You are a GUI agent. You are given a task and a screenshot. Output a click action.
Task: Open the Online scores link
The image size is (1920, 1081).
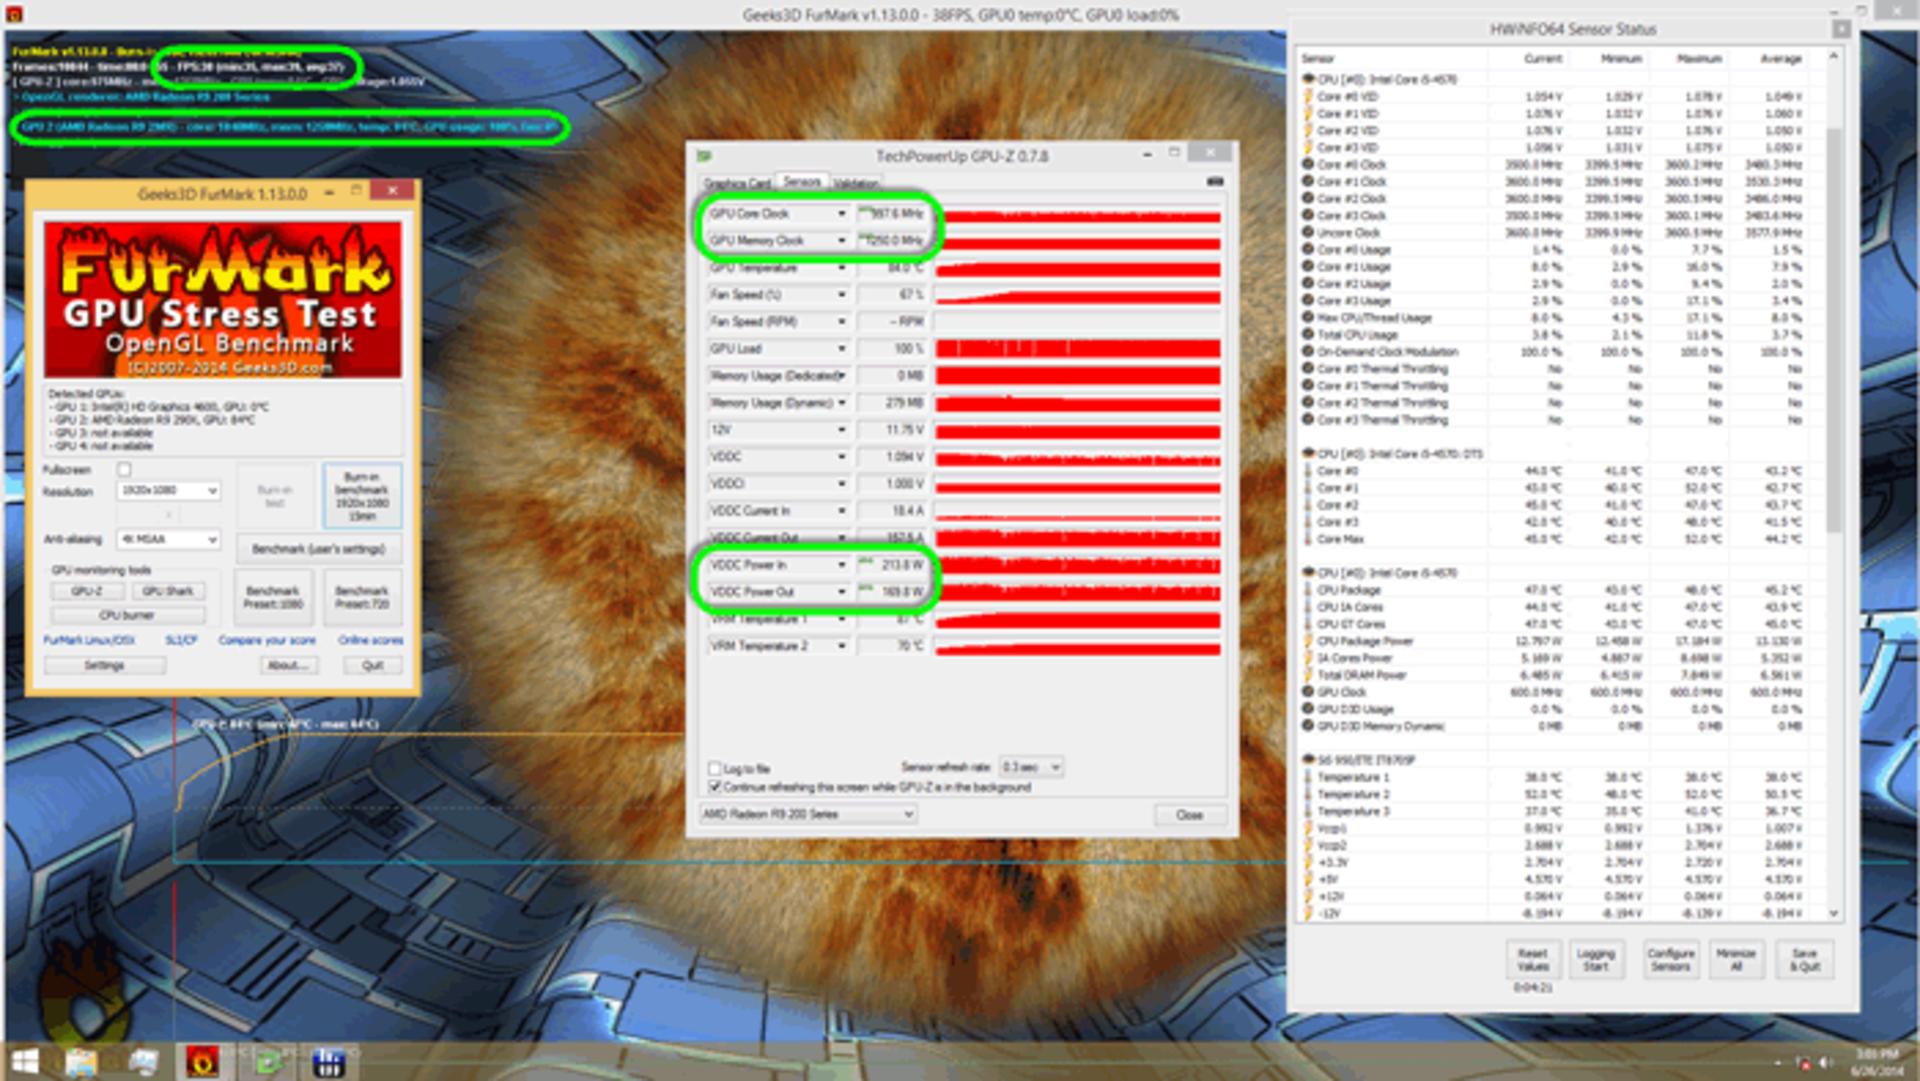(371, 640)
